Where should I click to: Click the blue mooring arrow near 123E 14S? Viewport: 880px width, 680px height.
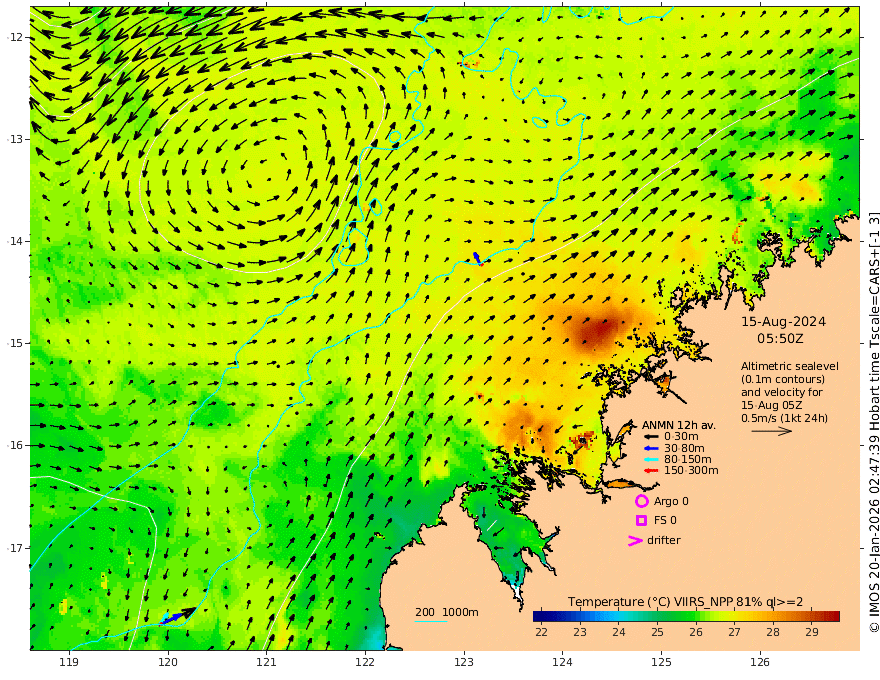click(477, 258)
